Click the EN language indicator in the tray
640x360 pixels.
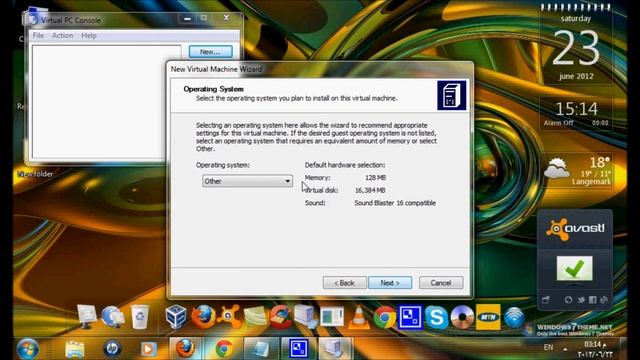tap(548, 347)
